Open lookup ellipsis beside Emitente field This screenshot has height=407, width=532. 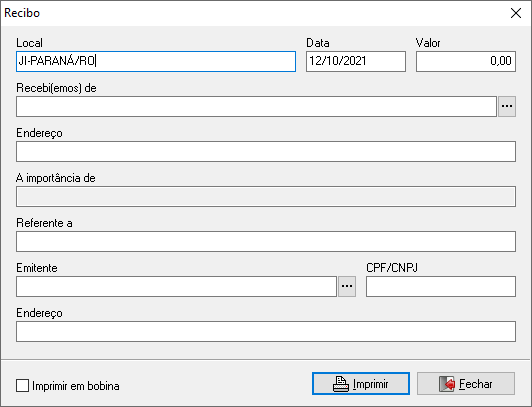(x=347, y=287)
